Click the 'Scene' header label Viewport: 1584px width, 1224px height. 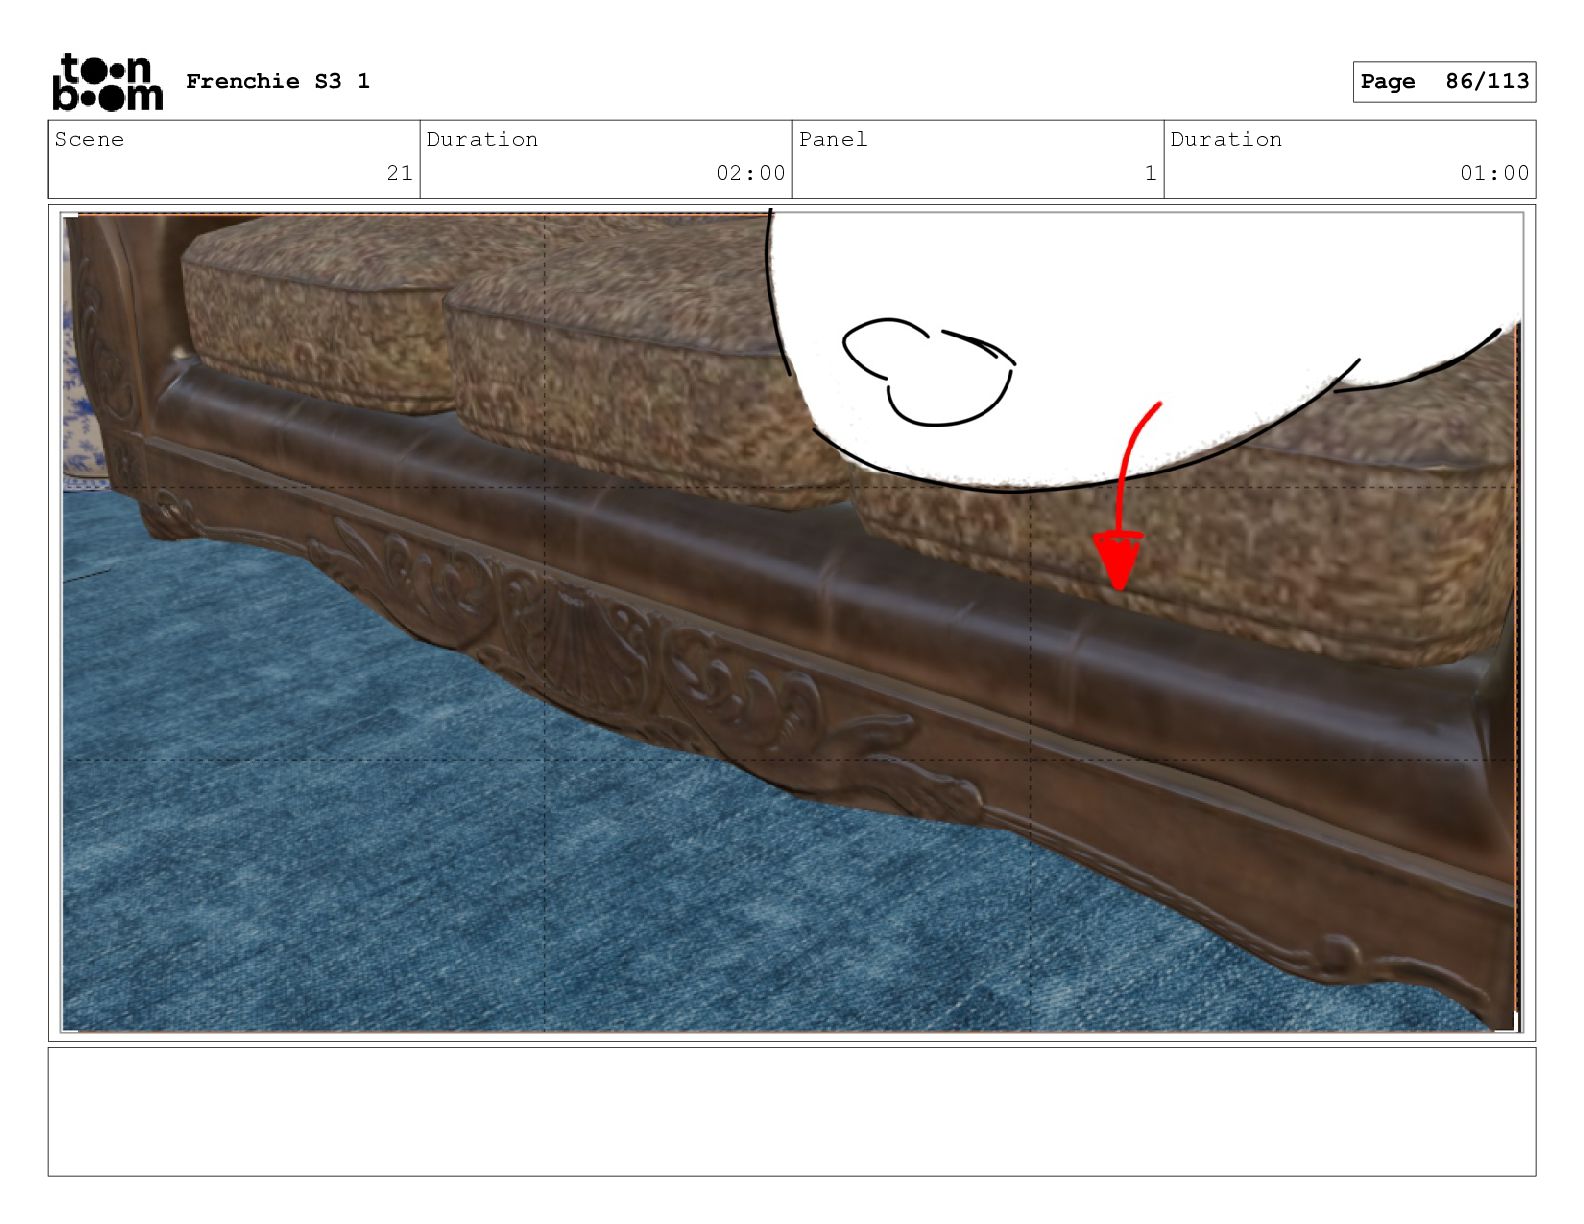coord(89,139)
